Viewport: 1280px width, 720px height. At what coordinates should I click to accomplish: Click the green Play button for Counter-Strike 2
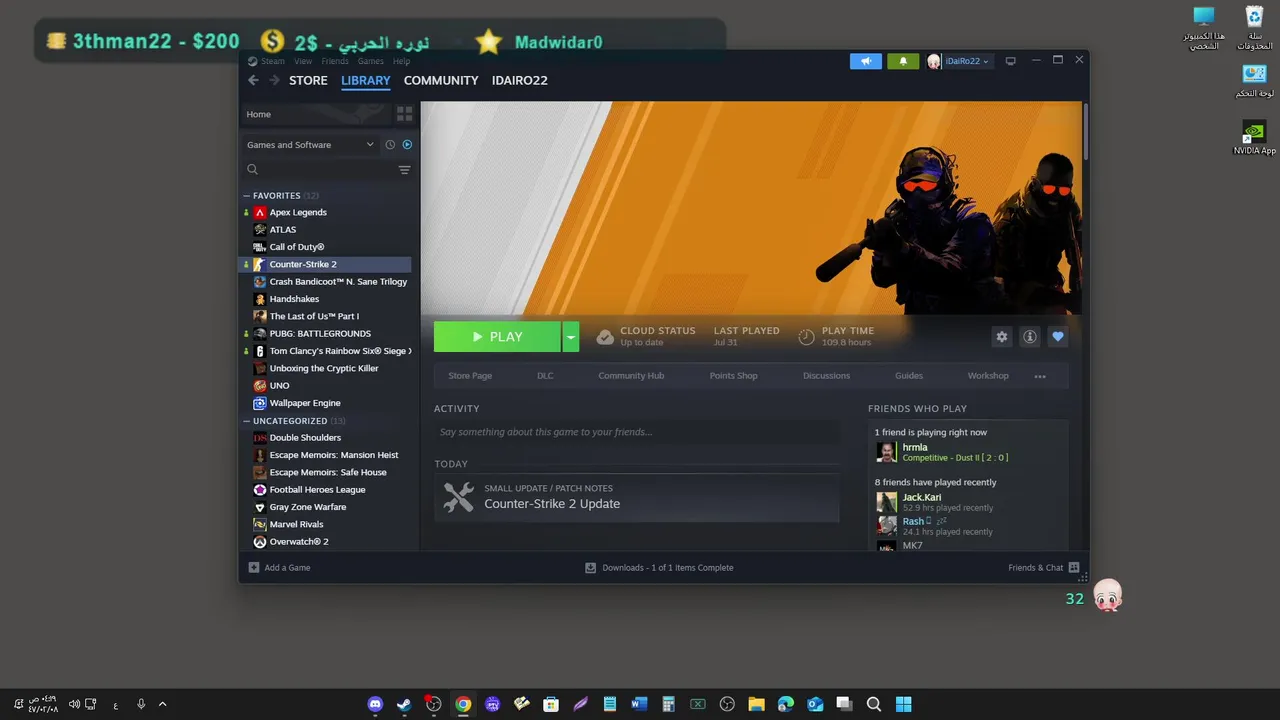(x=497, y=337)
